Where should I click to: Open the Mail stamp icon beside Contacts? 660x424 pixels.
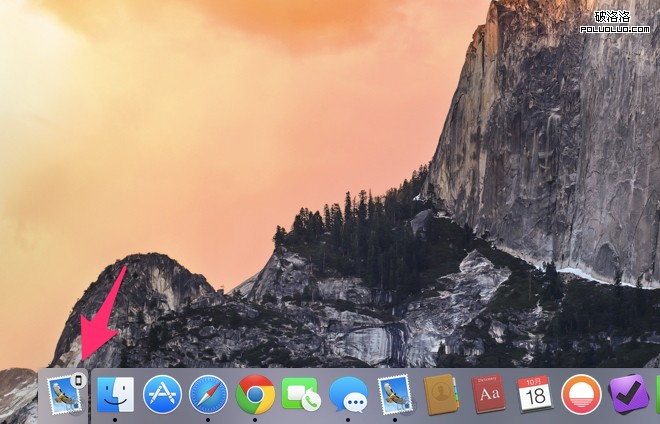[395, 395]
